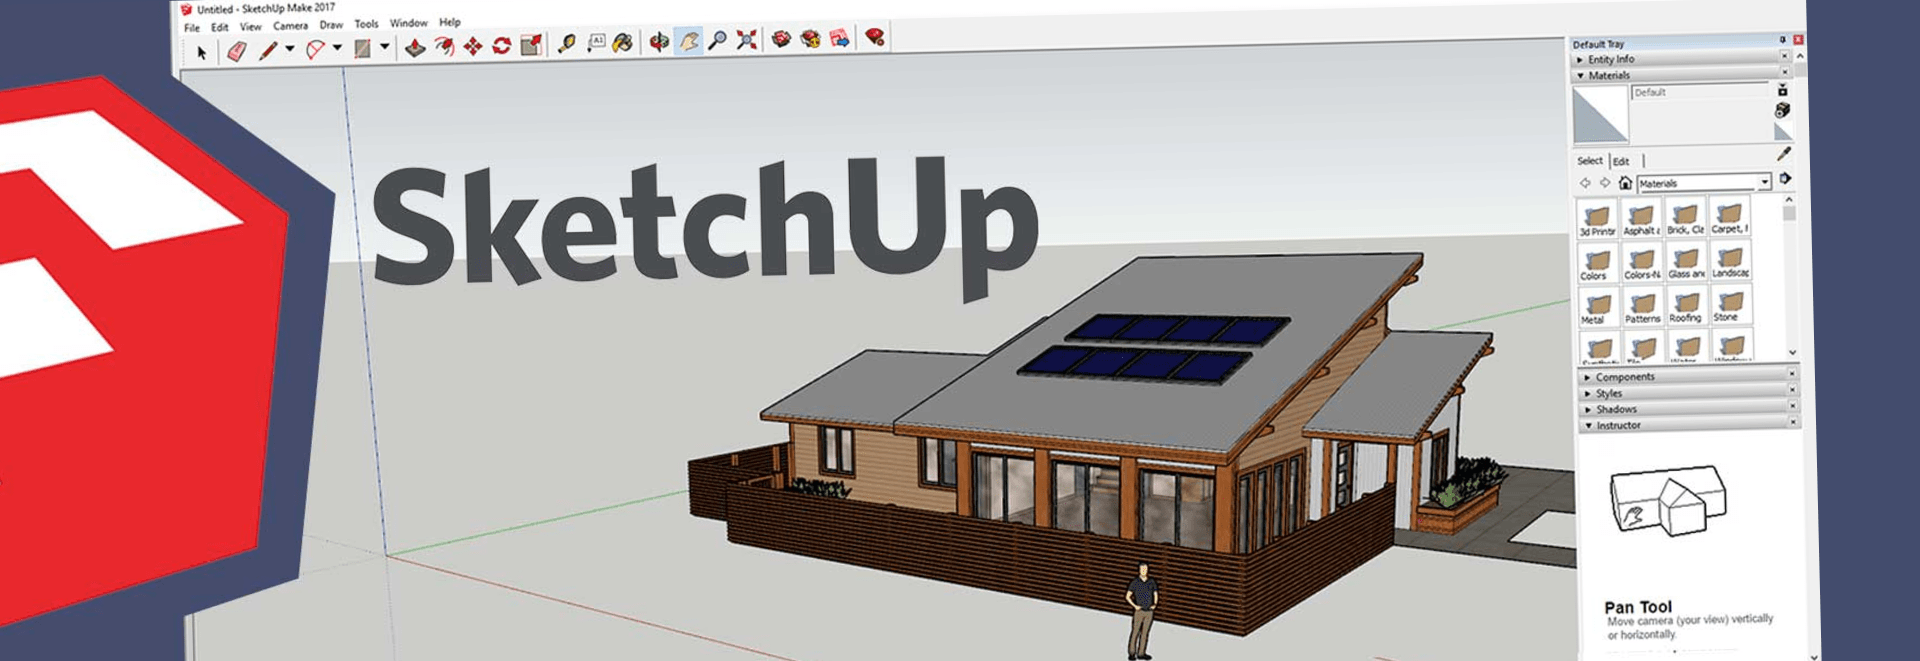Switch to the Edit tab in Materials
This screenshot has height=661, width=1920.
click(x=1621, y=161)
